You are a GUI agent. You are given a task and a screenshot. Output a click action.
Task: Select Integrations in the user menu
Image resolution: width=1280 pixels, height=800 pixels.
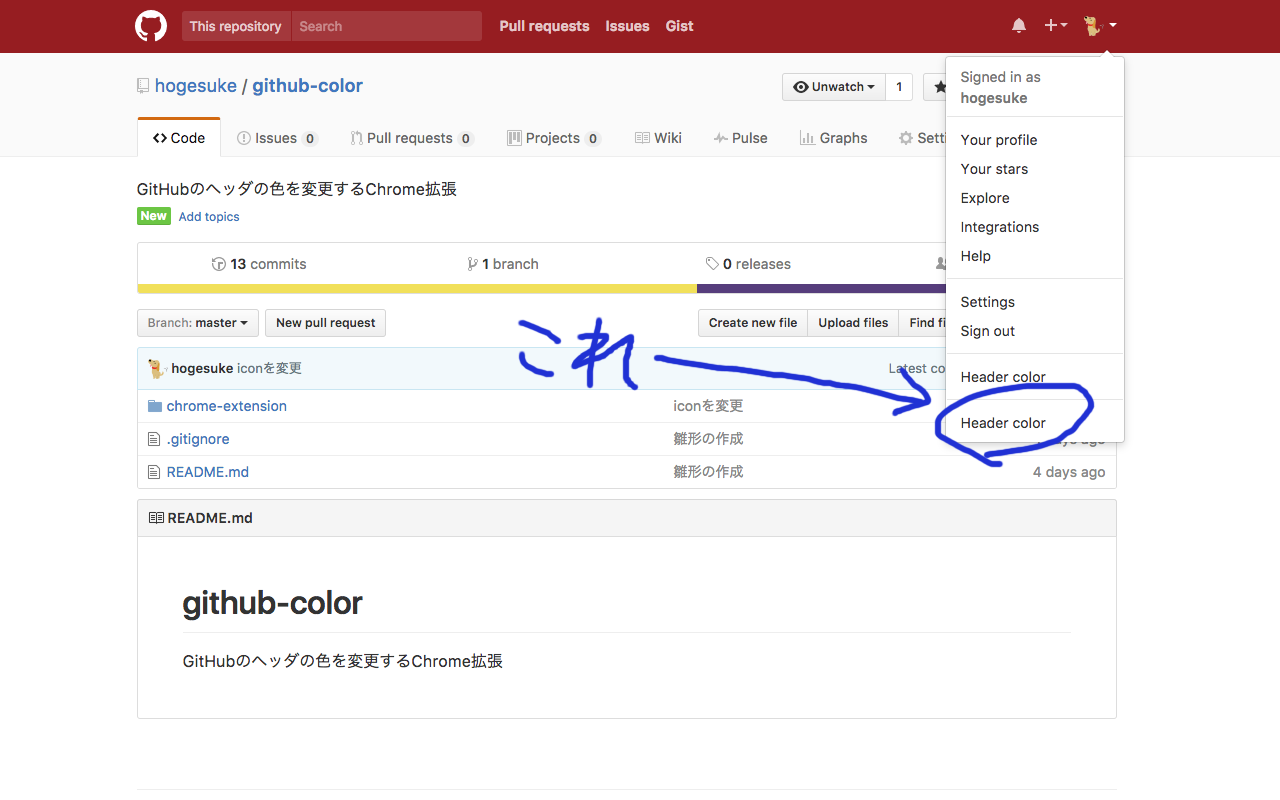pos(1035,227)
